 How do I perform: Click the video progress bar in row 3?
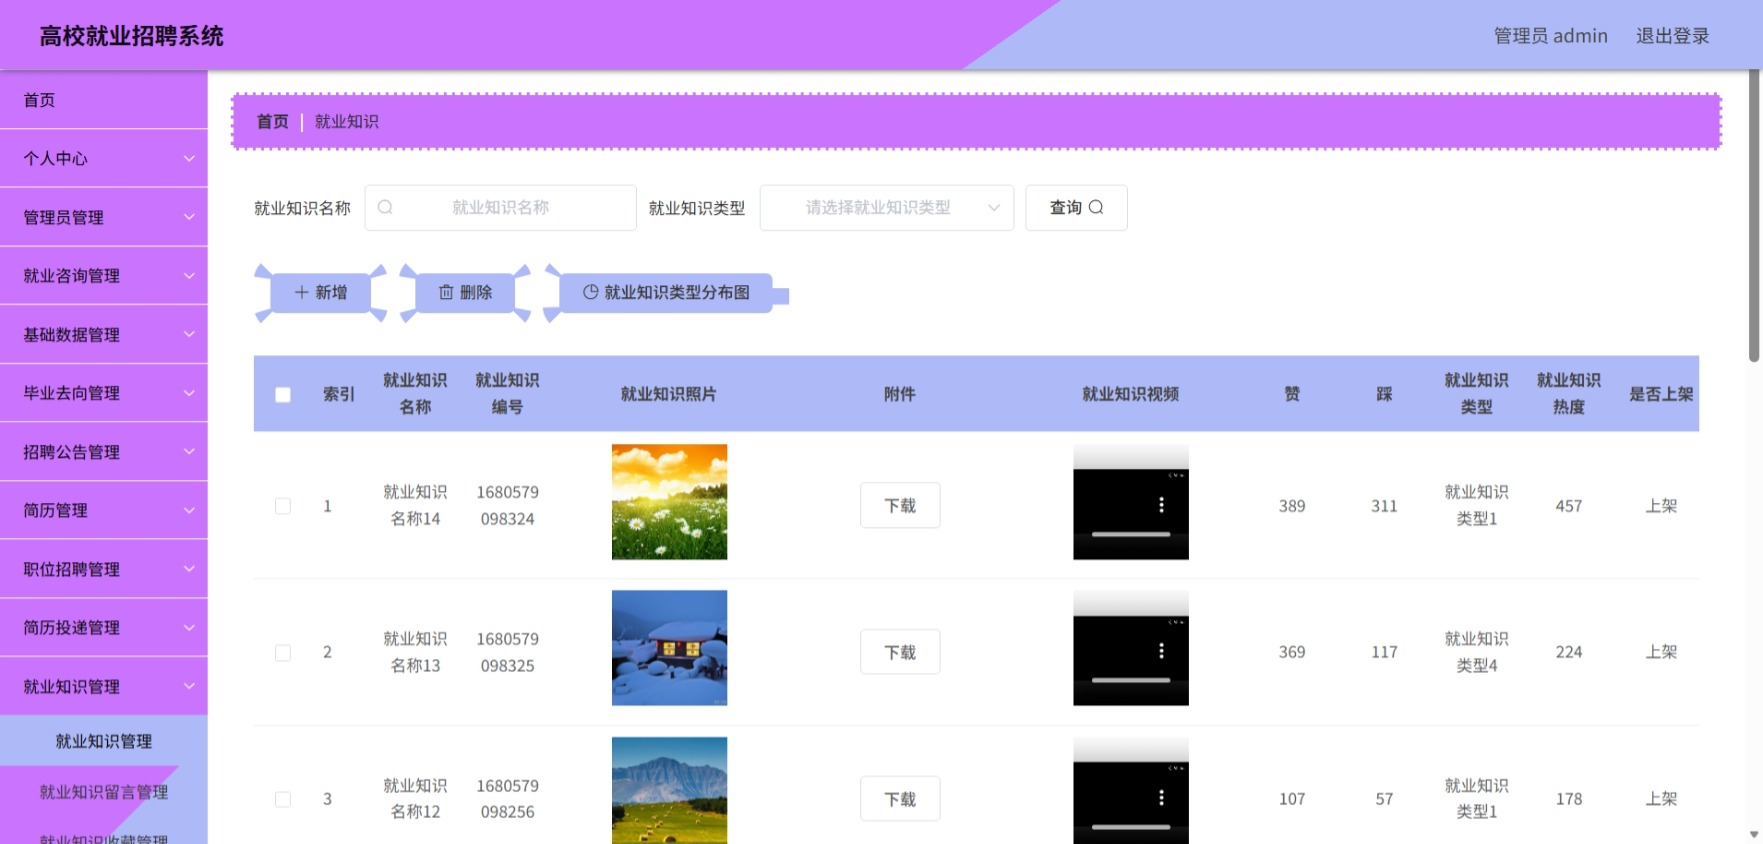(x=1131, y=827)
